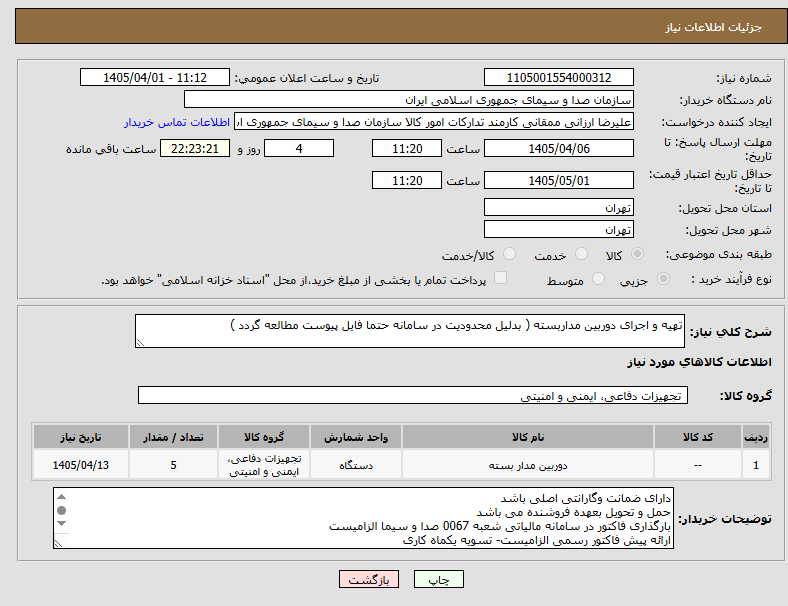Select the جزیی purchase type radio
Viewport: 788px width, 606px height.
click(x=663, y=278)
